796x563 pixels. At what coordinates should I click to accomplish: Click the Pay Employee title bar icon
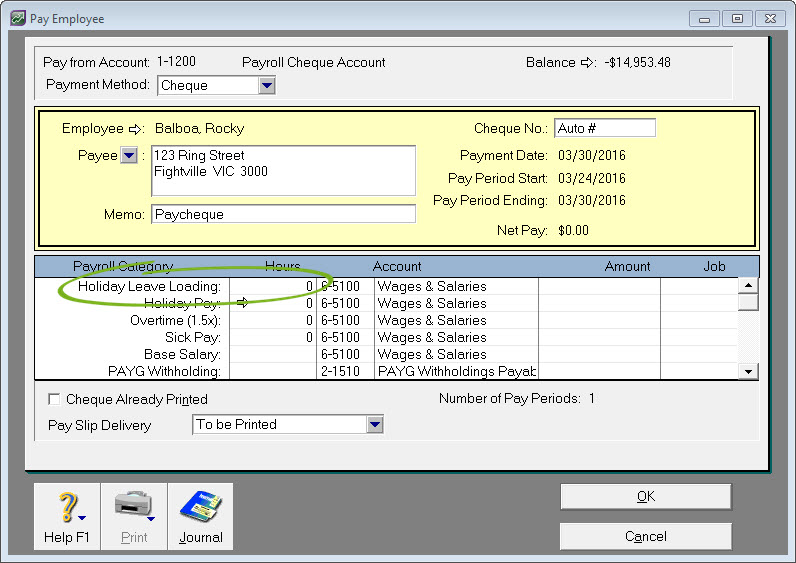click(x=18, y=19)
